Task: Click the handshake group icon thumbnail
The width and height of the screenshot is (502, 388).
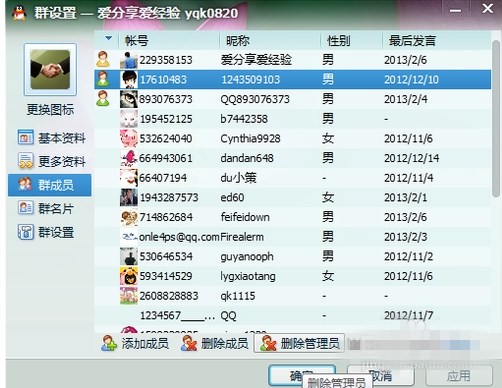Action: 50,69
